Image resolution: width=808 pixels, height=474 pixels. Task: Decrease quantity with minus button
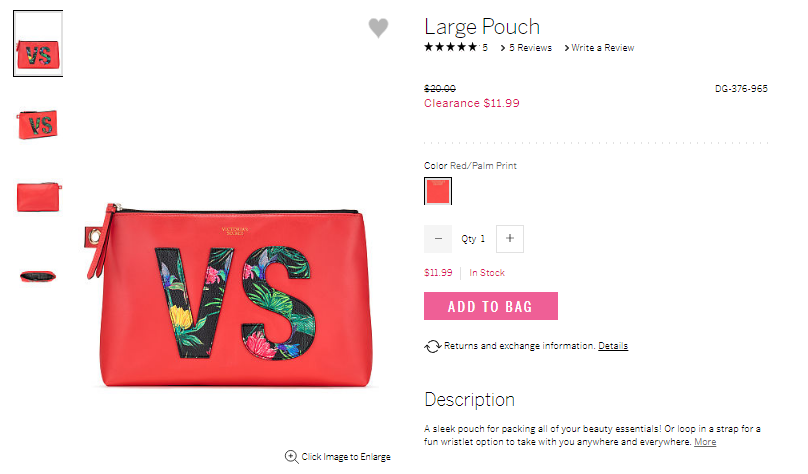click(438, 239)
